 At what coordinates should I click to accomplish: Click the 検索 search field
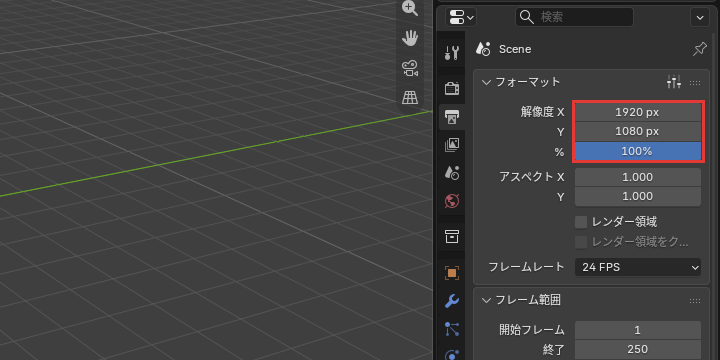[574, 17]
